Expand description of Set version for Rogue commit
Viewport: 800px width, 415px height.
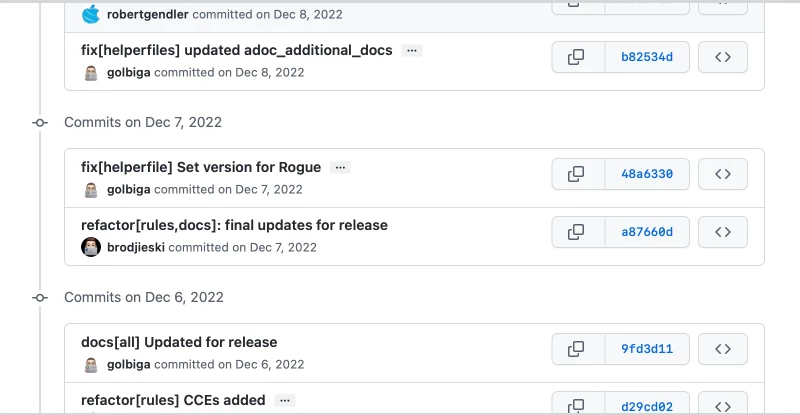pos(340,167)
